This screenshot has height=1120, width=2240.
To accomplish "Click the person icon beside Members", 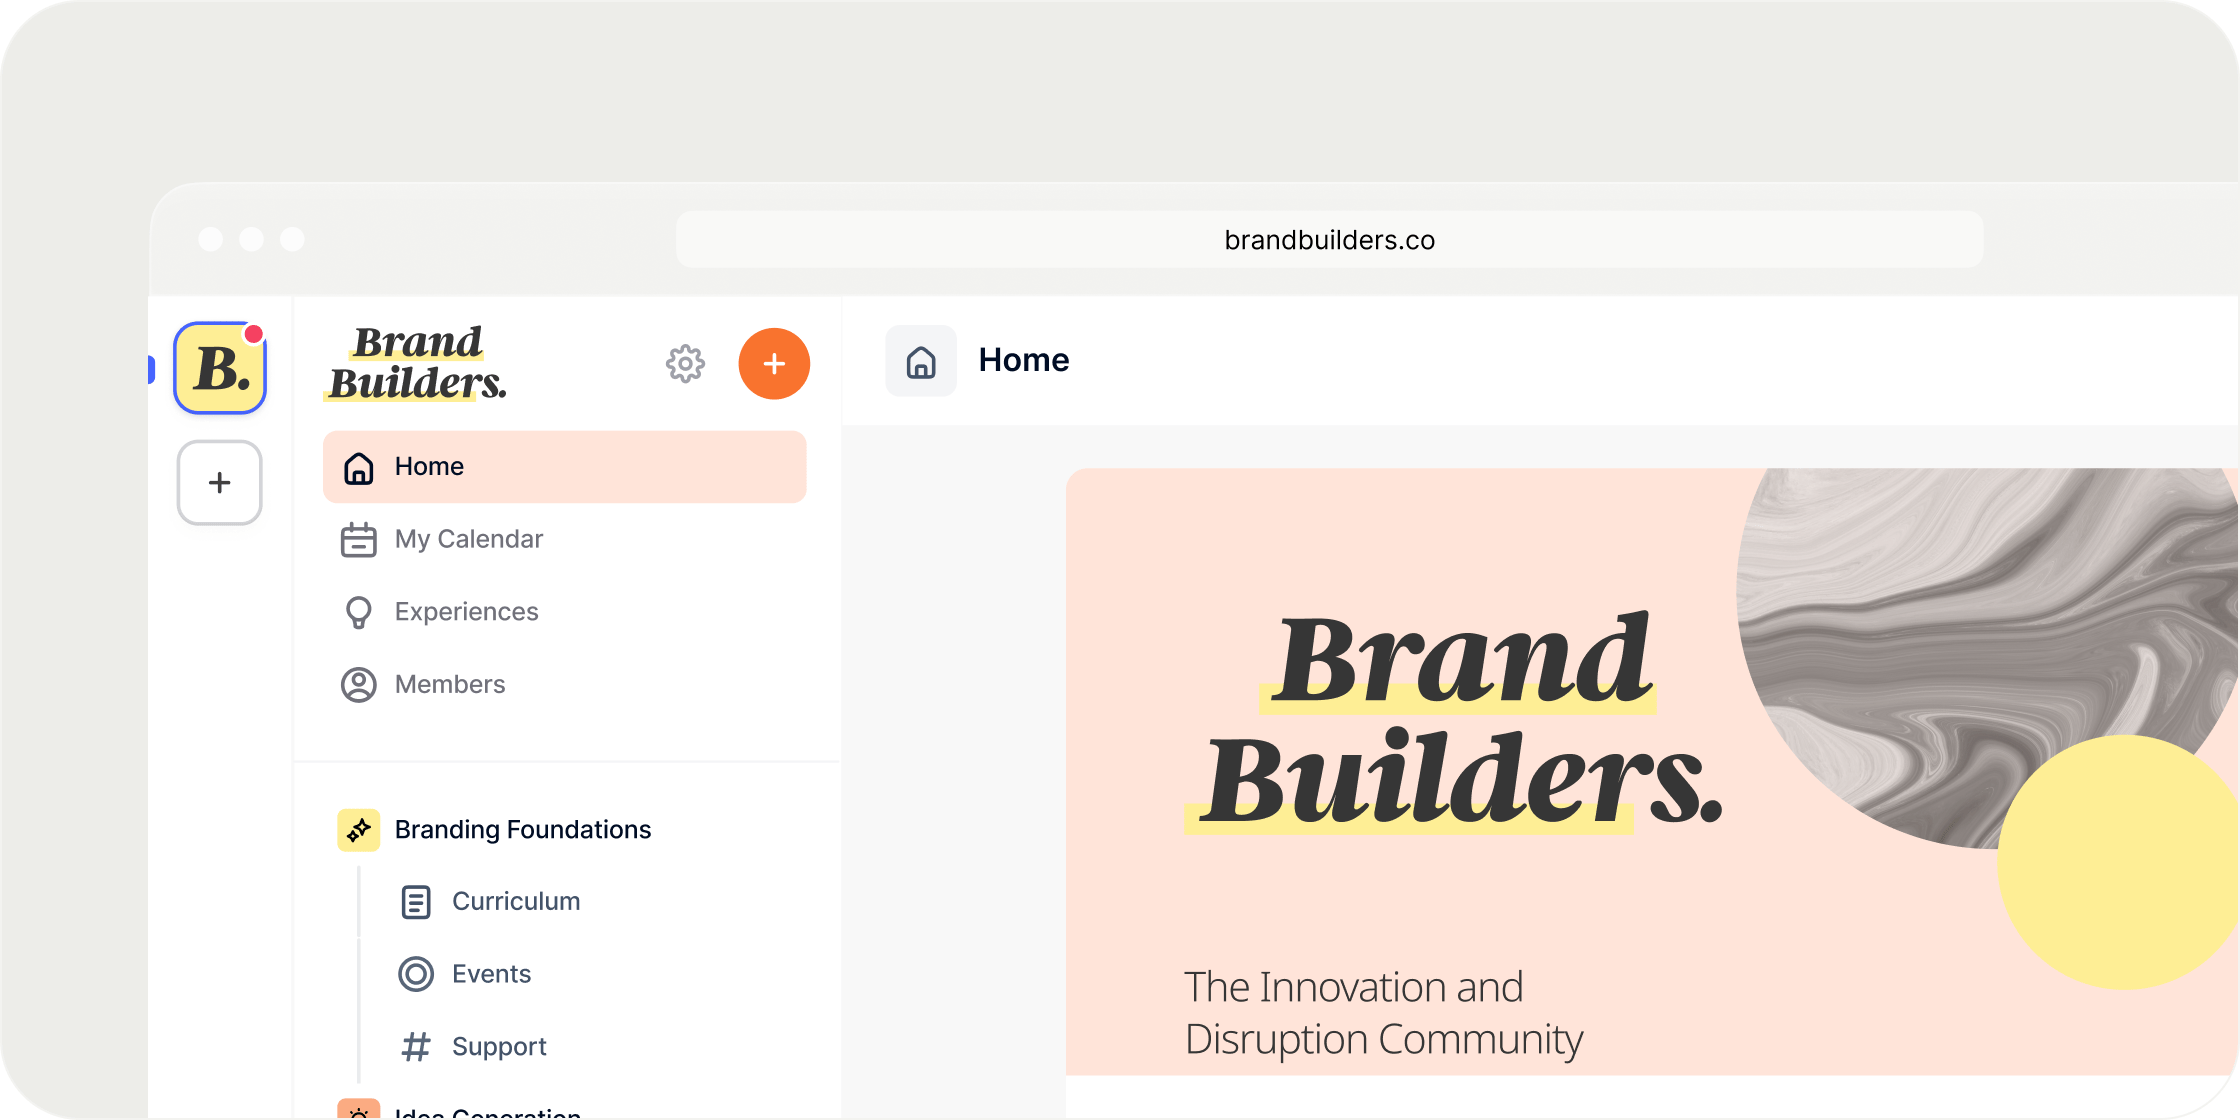I will [x=359, y=685].
